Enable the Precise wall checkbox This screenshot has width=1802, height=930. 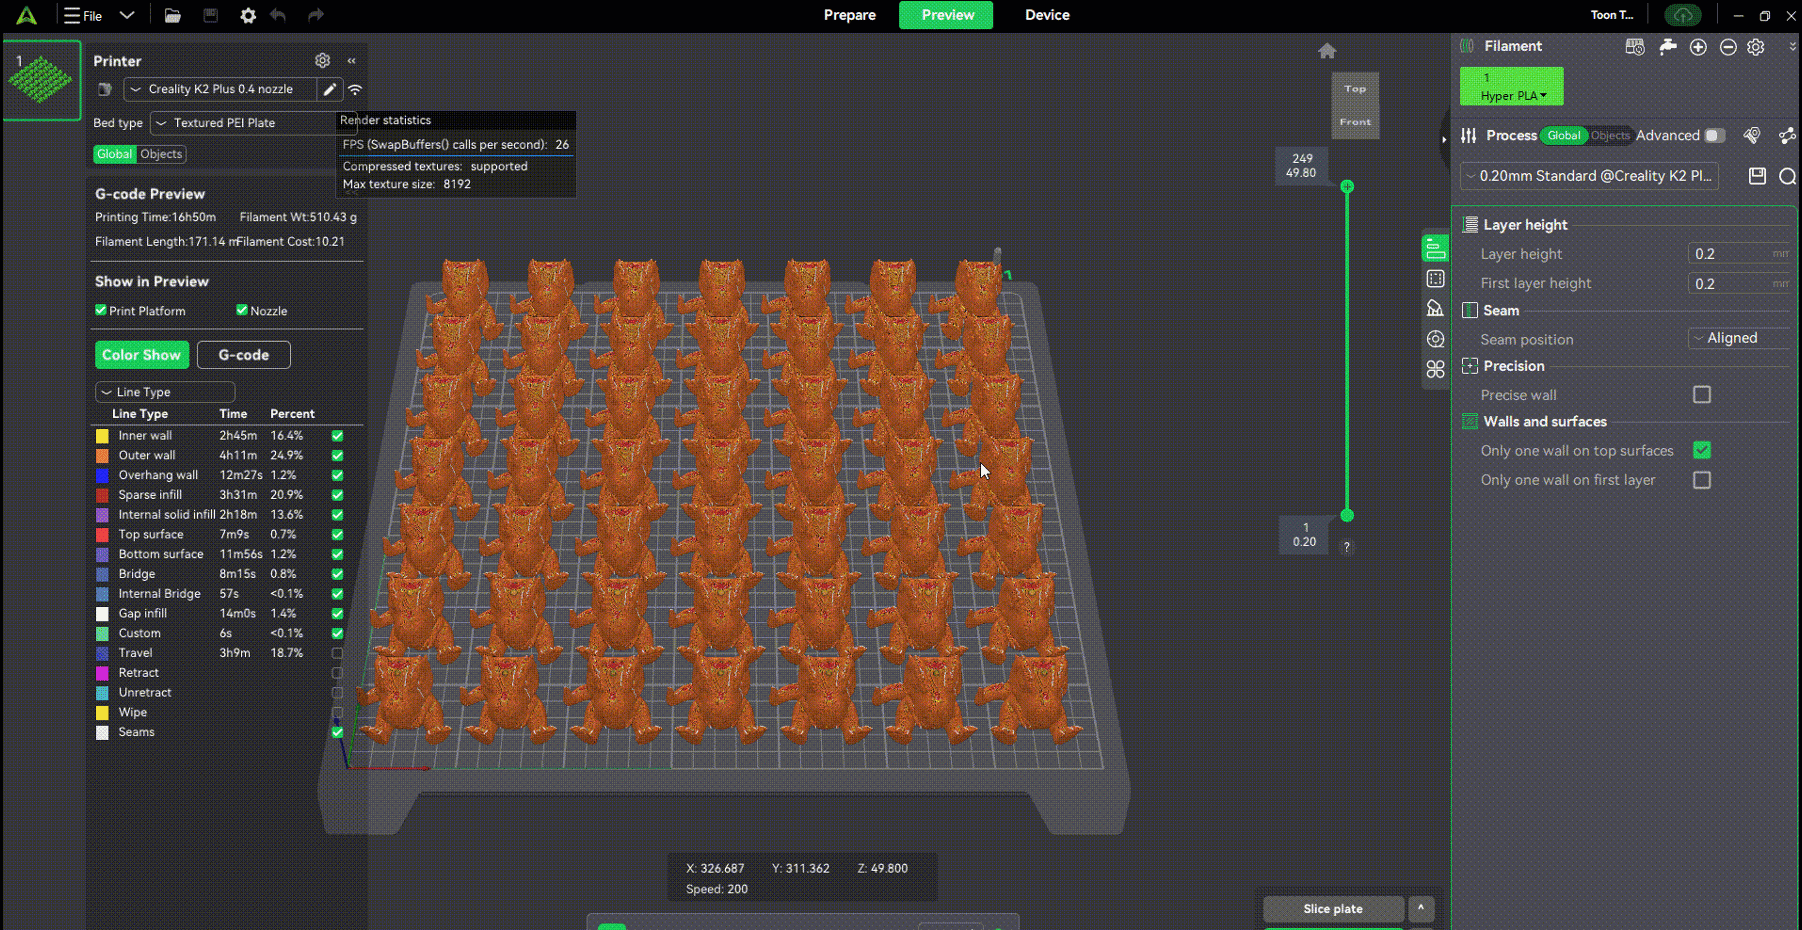(x=1701, y=395)
